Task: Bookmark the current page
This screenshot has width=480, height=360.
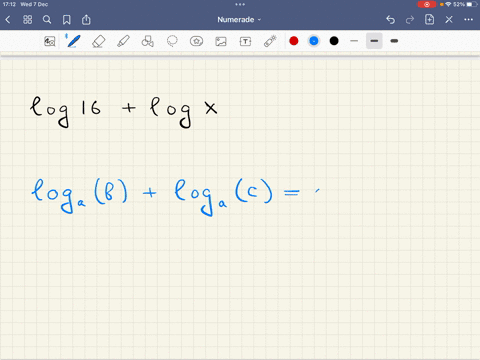Action: tap(67, 20)
